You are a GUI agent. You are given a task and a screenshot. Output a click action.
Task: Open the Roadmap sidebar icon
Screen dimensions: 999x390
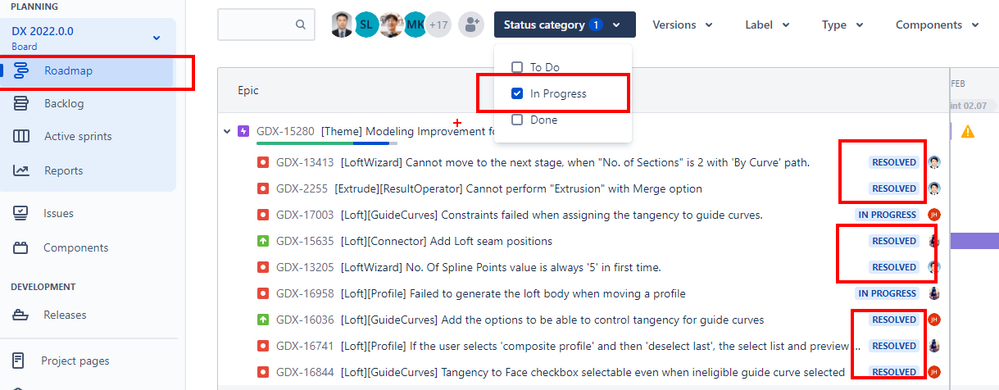point(21,71)
